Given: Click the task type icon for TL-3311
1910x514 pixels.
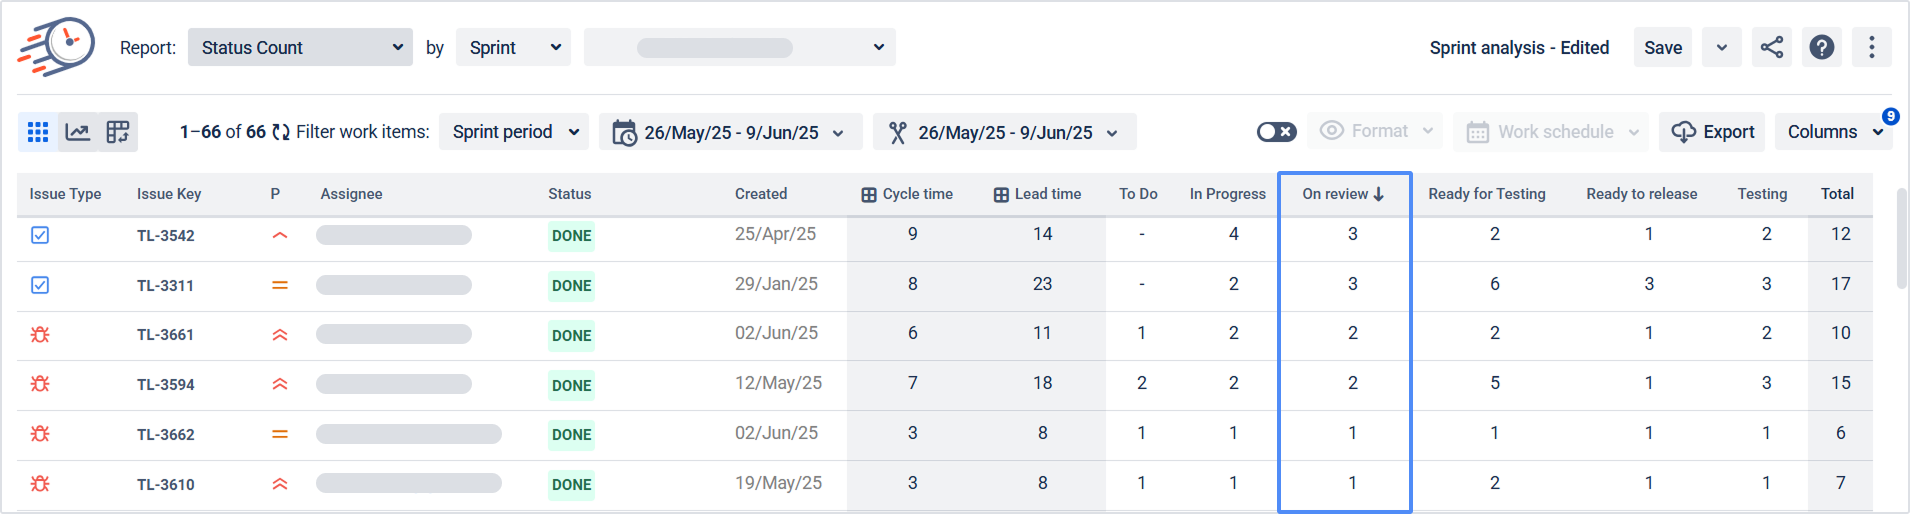Looking at the screenshot, I should coord(40,285).
